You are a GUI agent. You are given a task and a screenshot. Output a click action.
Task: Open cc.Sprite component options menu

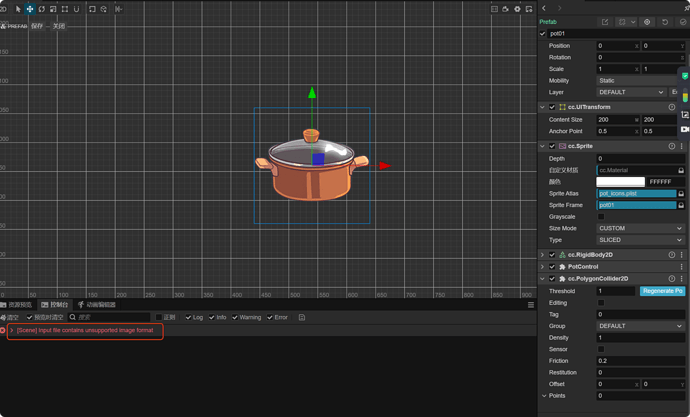(x=682, y=146)
